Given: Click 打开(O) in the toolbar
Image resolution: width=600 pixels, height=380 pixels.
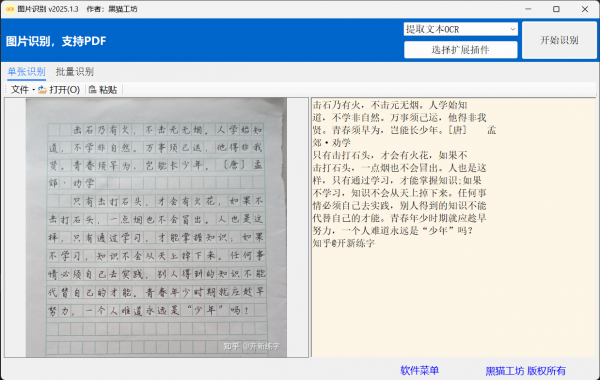Looking at the screenshot, I should pos(64,90).
